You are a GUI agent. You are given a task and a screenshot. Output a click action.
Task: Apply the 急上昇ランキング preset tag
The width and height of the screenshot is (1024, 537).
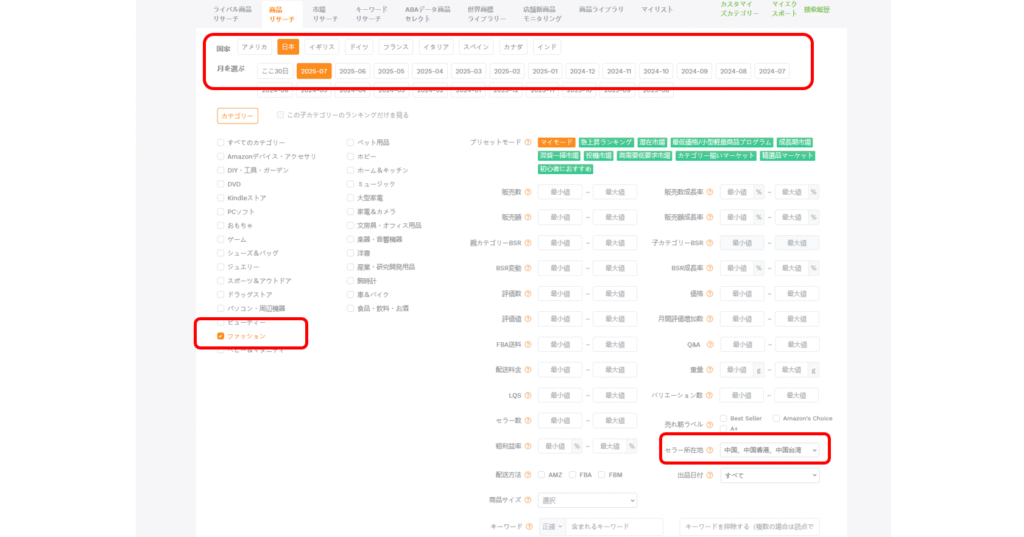pos(603,143)
